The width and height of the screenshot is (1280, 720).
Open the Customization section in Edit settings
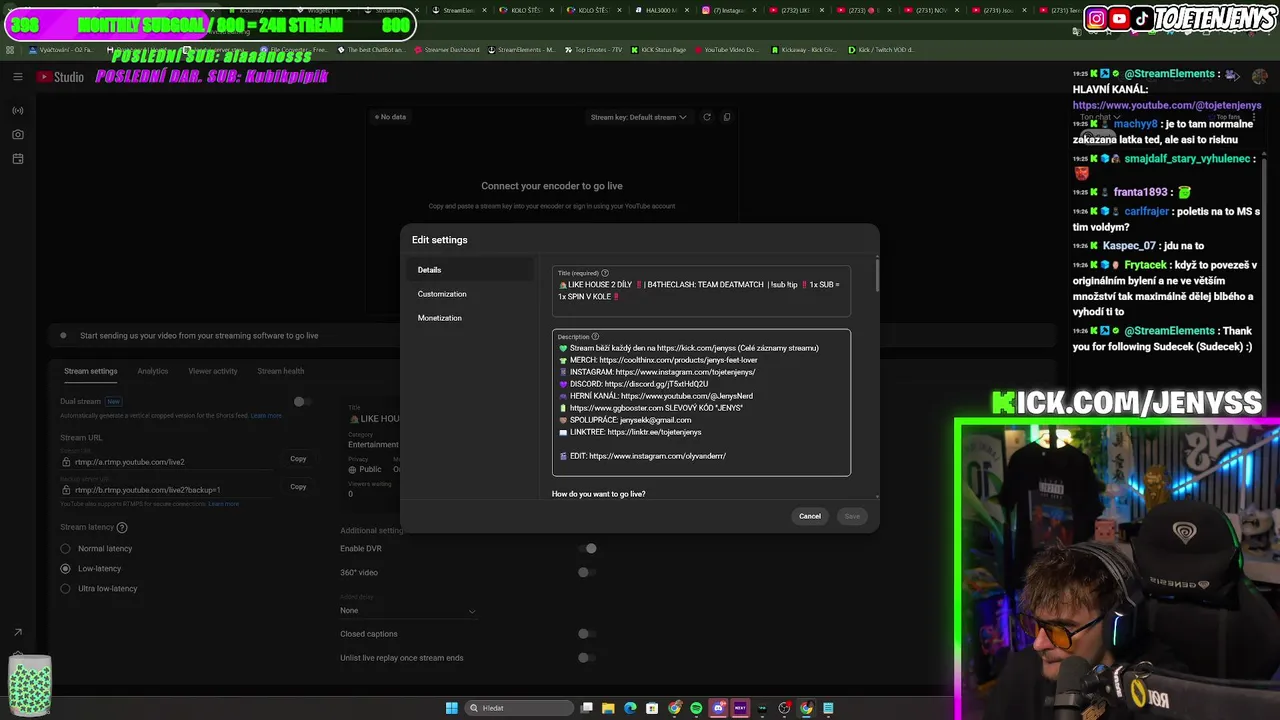click(x=470, y=294)
